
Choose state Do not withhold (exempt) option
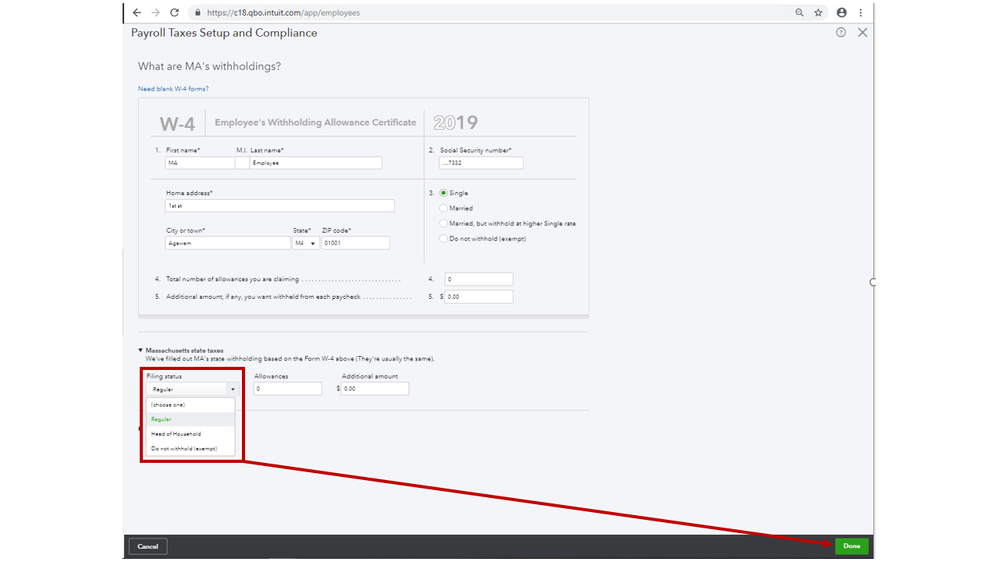pyautogui.click(x=191, y=449)
